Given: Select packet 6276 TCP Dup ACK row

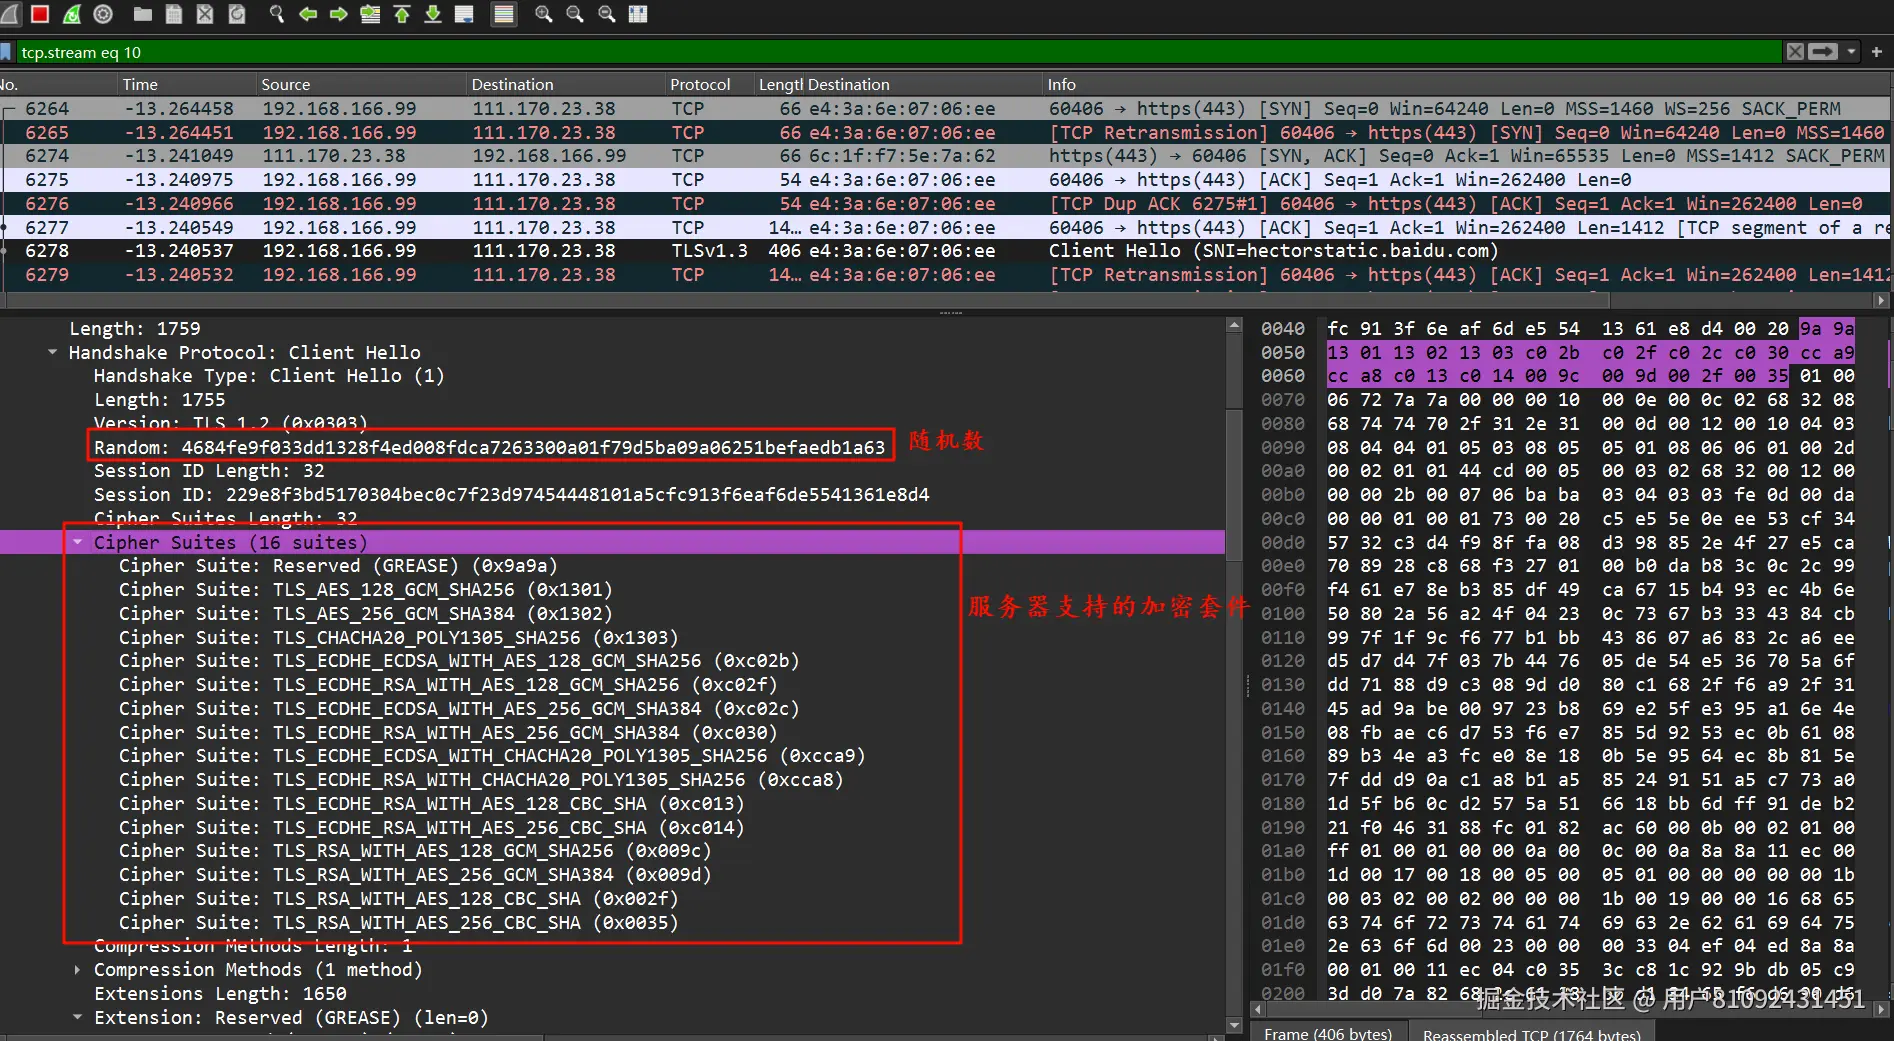Looking at the screenshot, I should point(945,204).
